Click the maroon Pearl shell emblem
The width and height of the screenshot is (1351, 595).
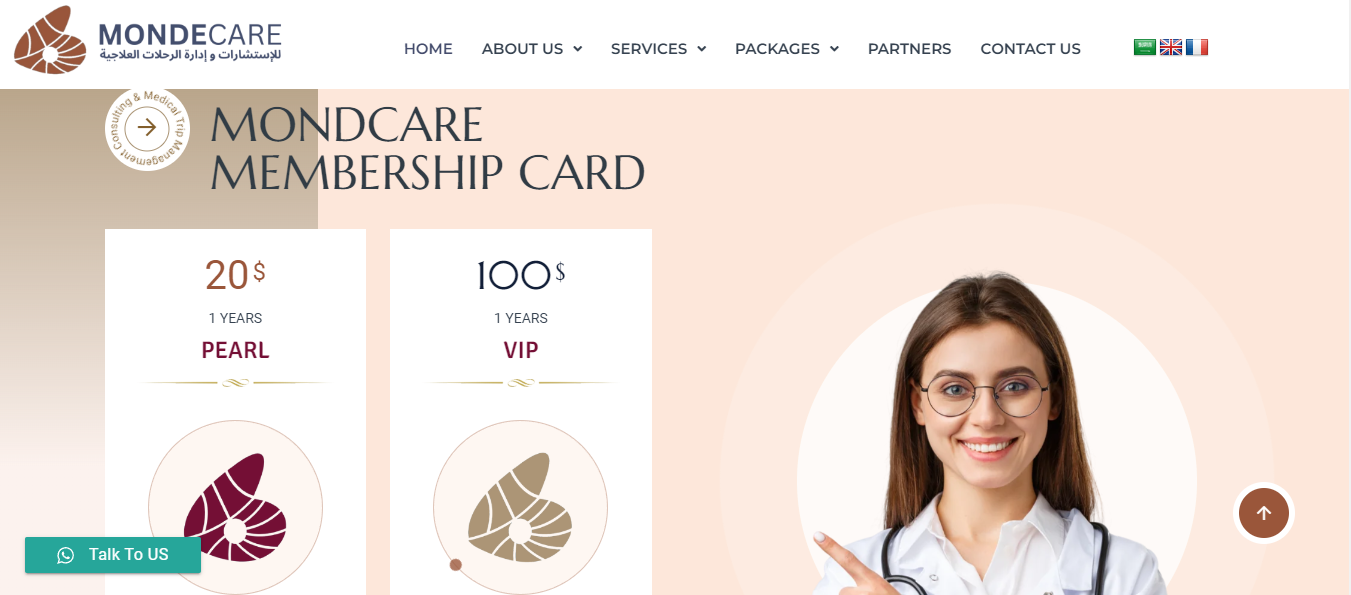pyautogui.click(x=235, y=508)
